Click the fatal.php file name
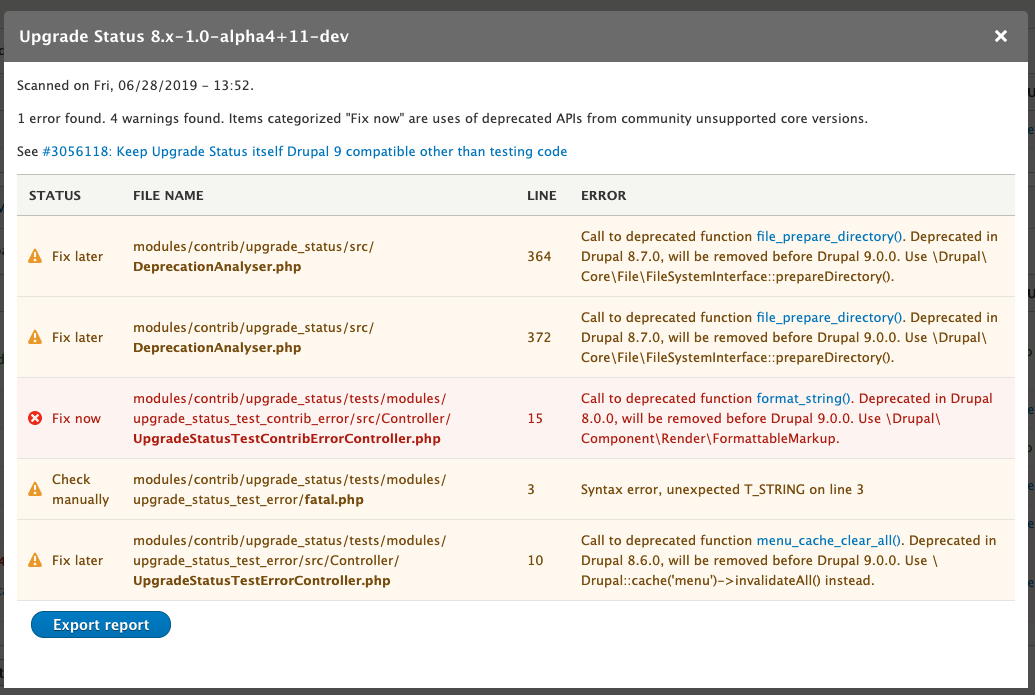Screen dimensions: 1035x695 [334, 500]
